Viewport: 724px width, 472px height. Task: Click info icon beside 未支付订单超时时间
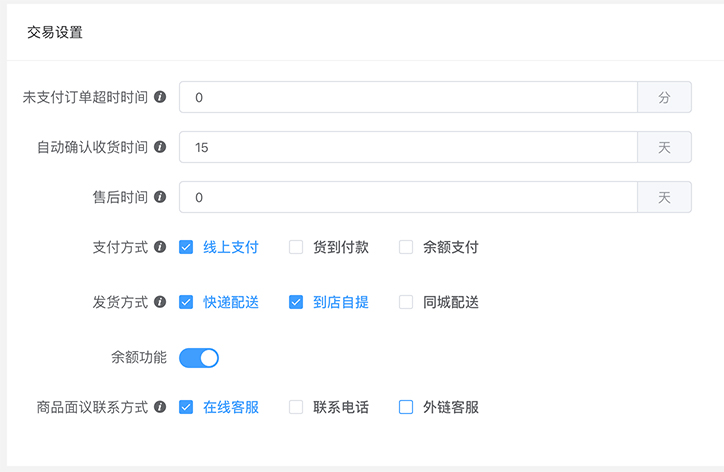160,97
